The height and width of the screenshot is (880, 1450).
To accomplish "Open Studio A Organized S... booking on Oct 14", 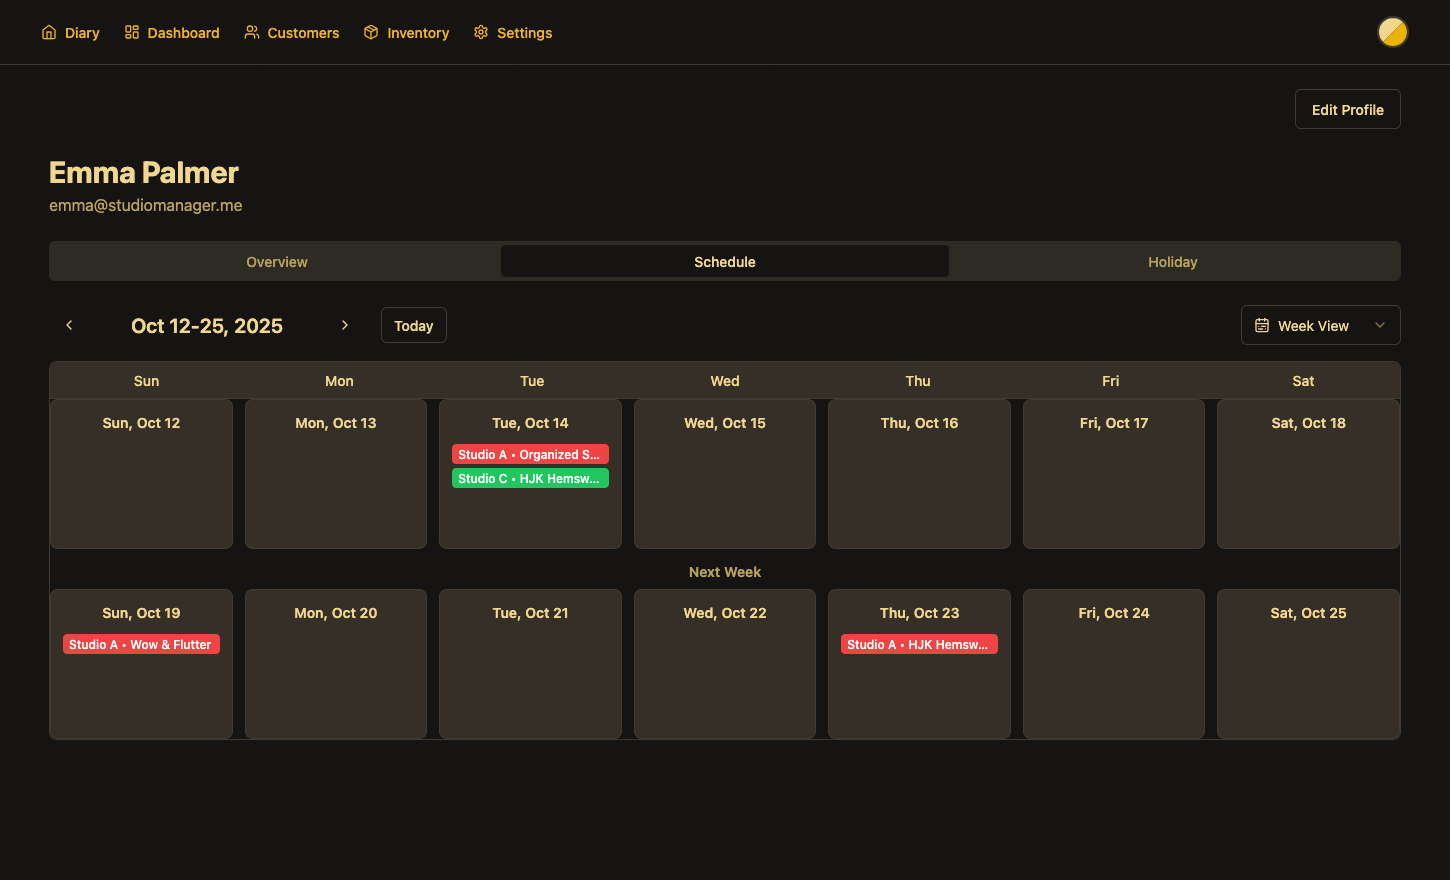I will [x=530, y=455].
